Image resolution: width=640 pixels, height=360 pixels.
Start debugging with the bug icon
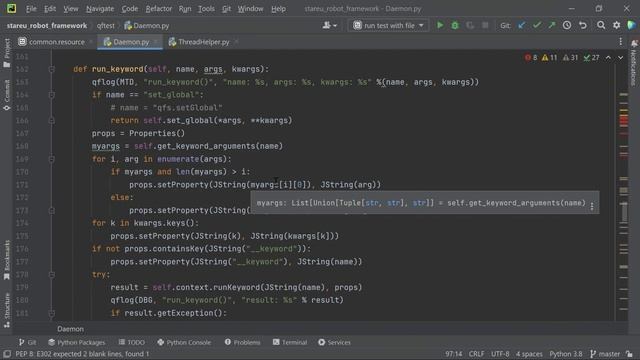point(455,25)
